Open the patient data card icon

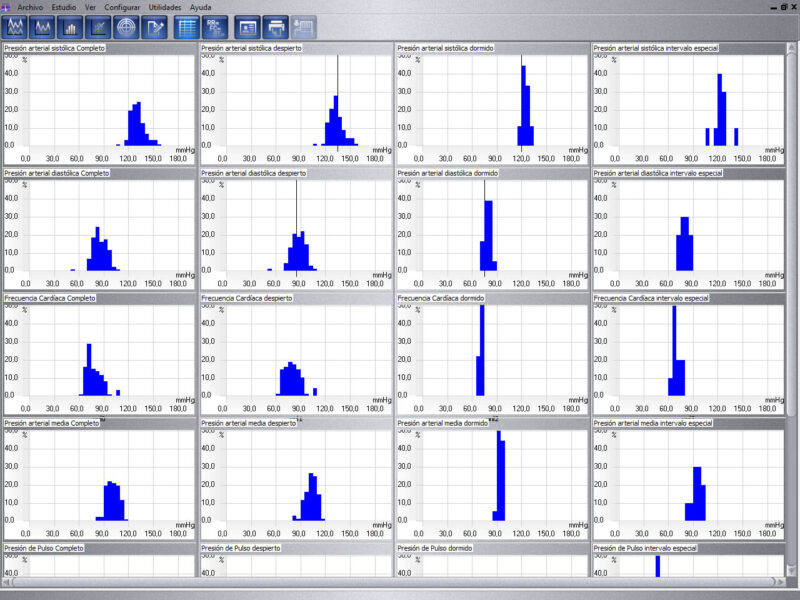point(247,27)
